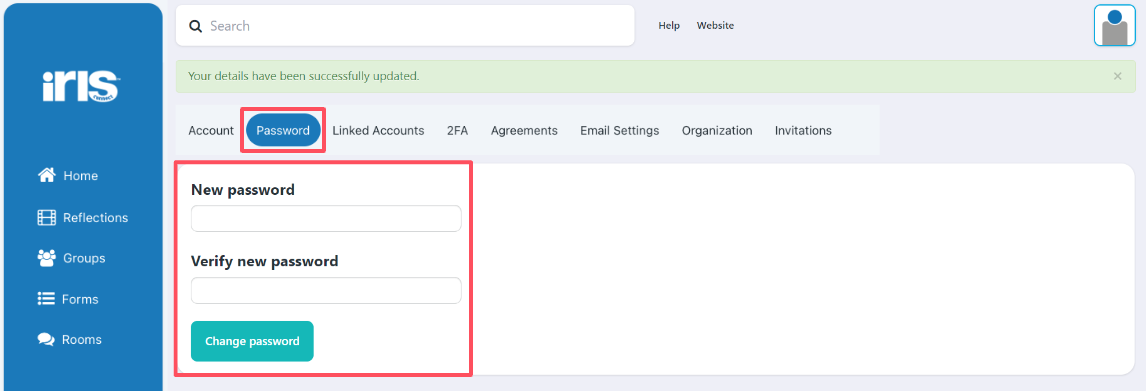Click into the Search box

(405, 26)
